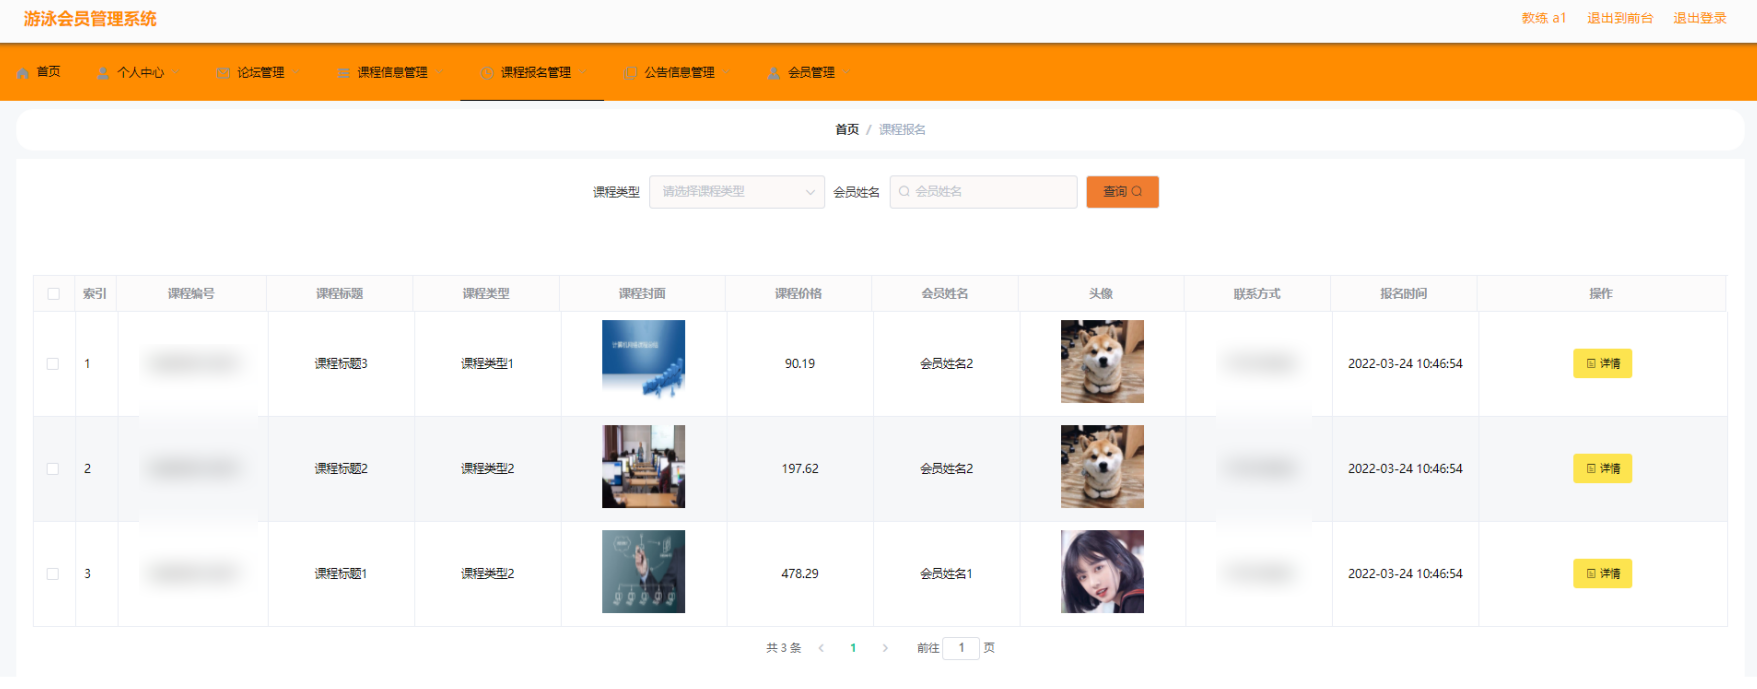Viewport: 1757px width, 689px height.
Task: Click 退出登录 link in header
Action: 1700,18
